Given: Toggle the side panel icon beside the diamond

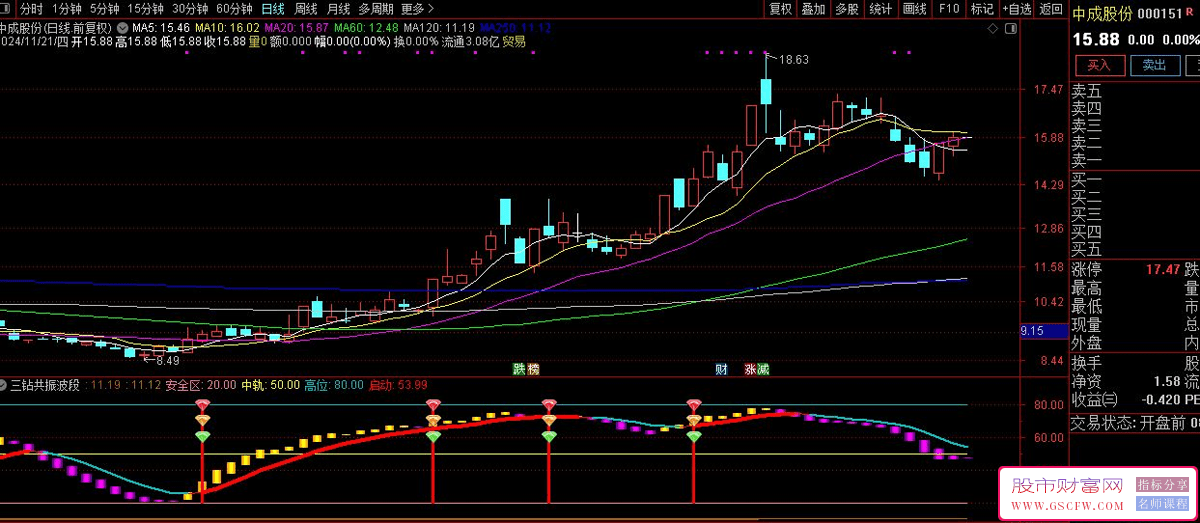Looking at the screenshot, I should coord(1010,30).
